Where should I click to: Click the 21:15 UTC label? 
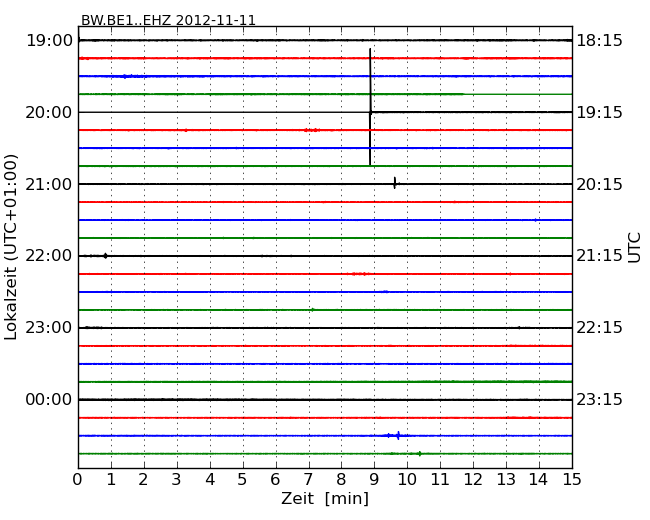click(599, 256)
